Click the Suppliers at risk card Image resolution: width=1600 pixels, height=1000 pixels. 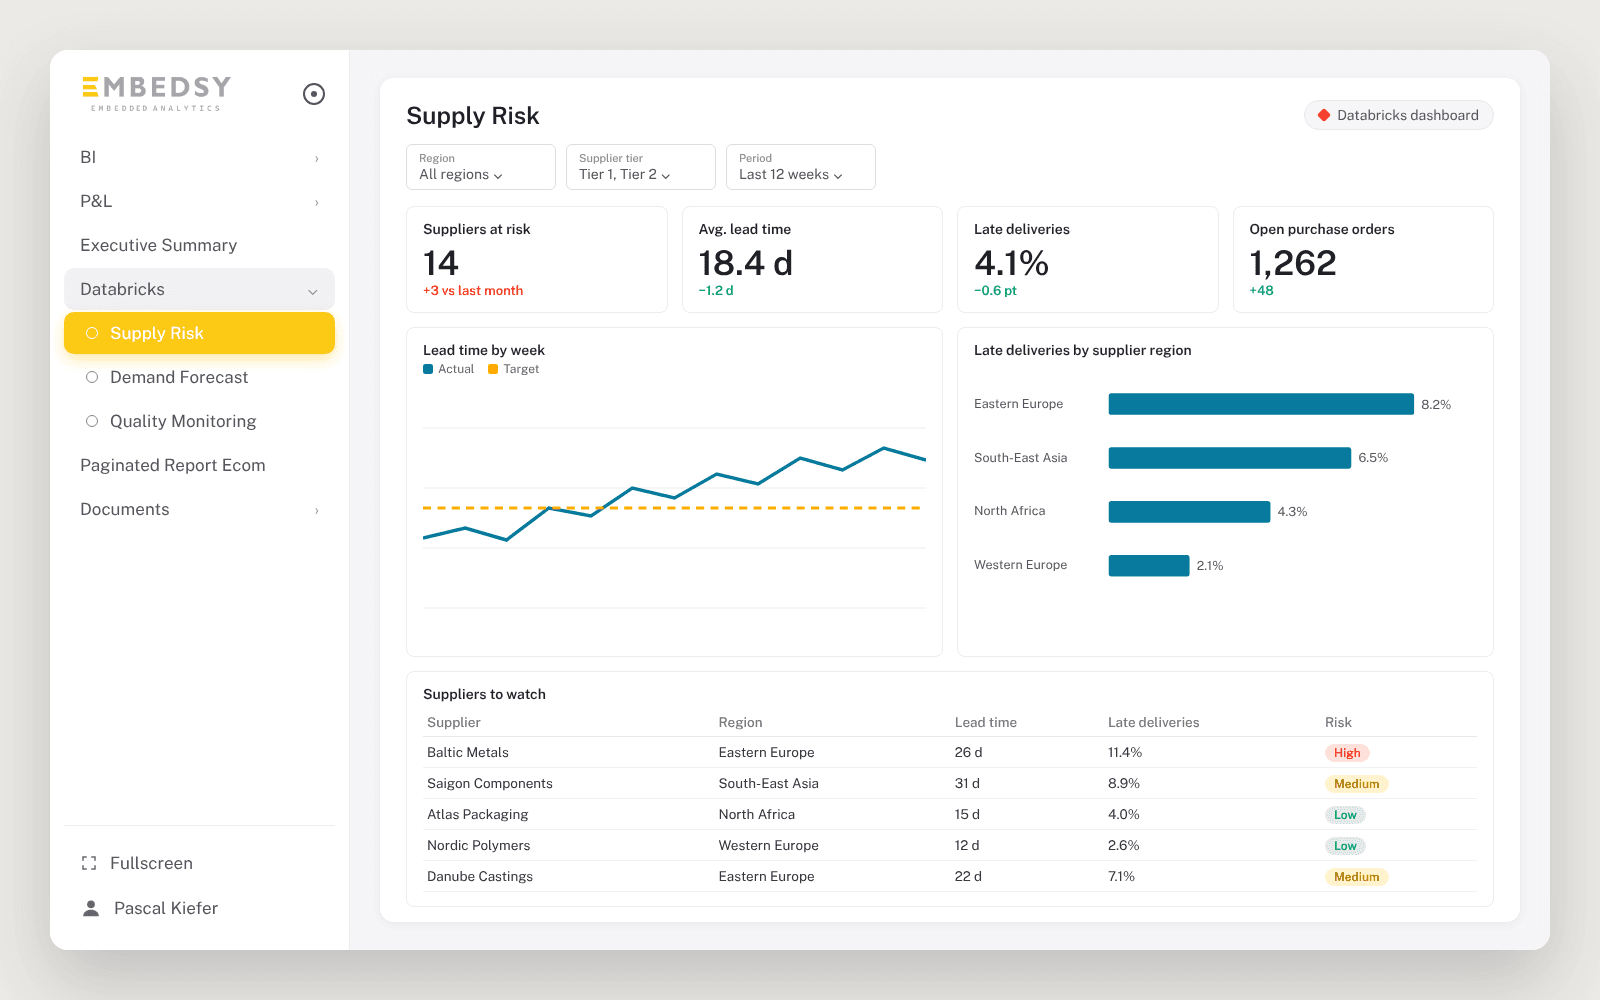pos(537,260)
